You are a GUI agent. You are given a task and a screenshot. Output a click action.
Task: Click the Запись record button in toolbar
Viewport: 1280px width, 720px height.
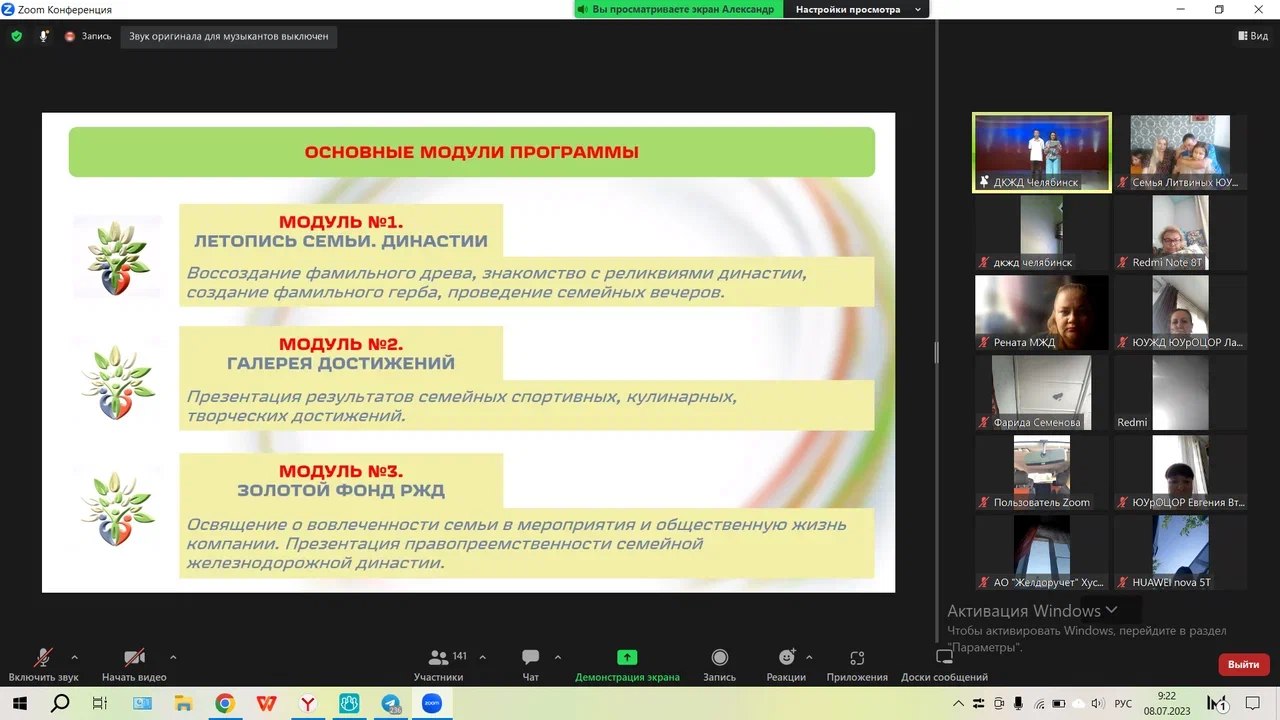(719, 665)
